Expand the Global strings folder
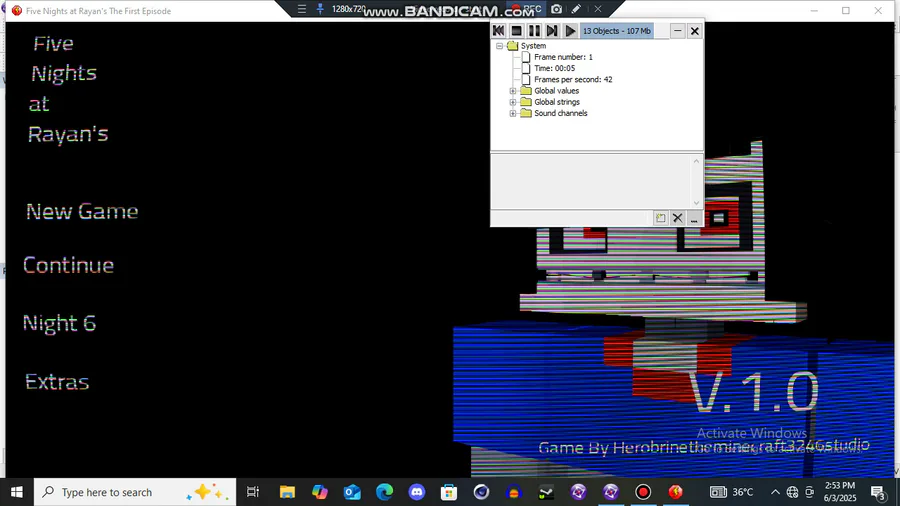 (x=513, y=102)
